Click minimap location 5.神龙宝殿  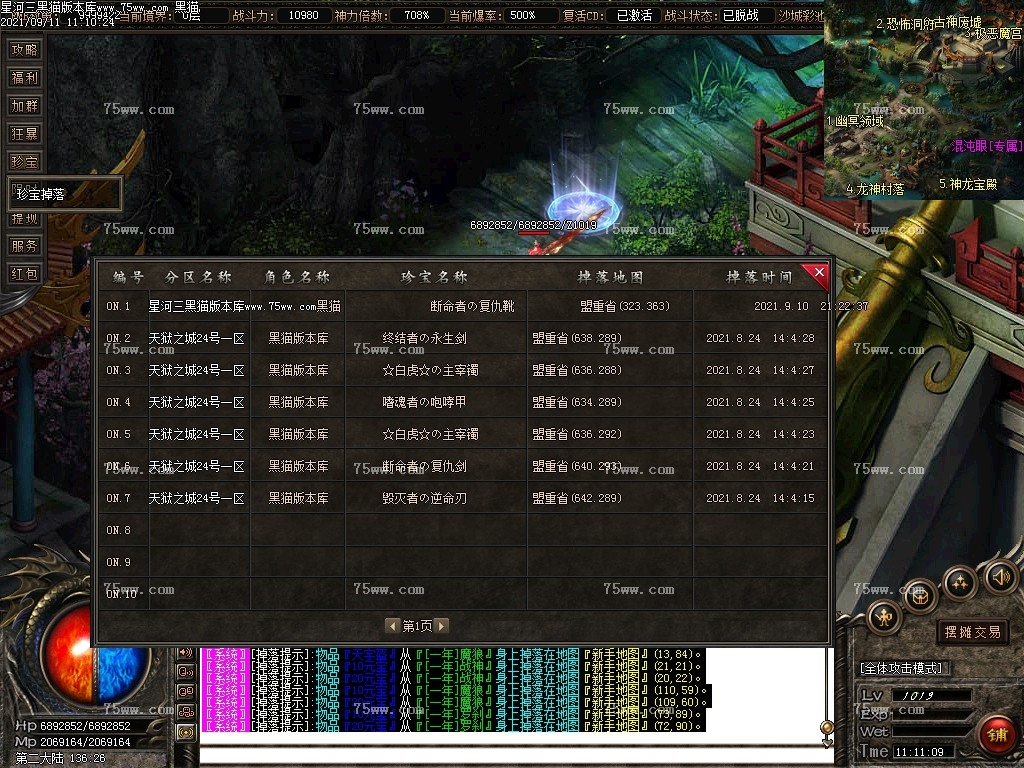point(968,184)
